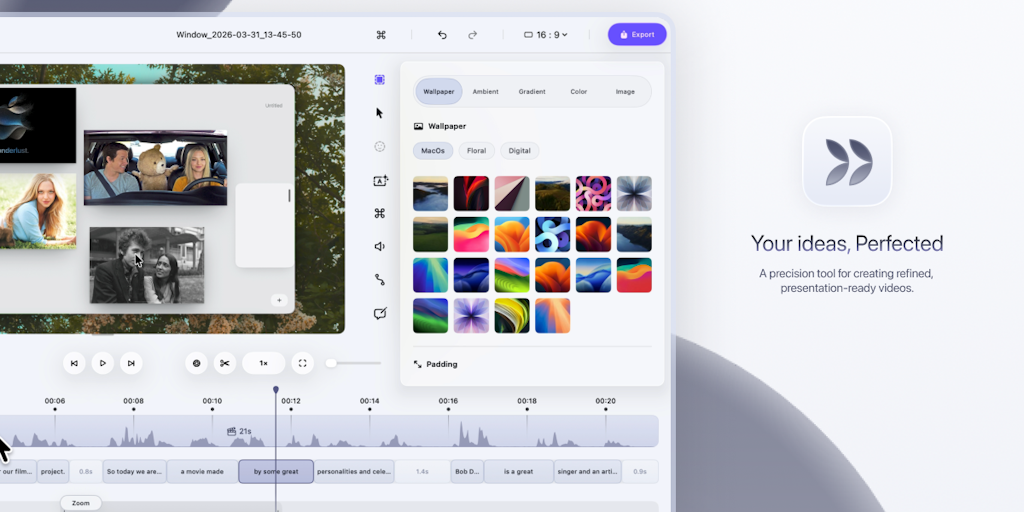Select the MacOs wallpaper category
Screen dimensions: 1024x512
tap(433, 151)
